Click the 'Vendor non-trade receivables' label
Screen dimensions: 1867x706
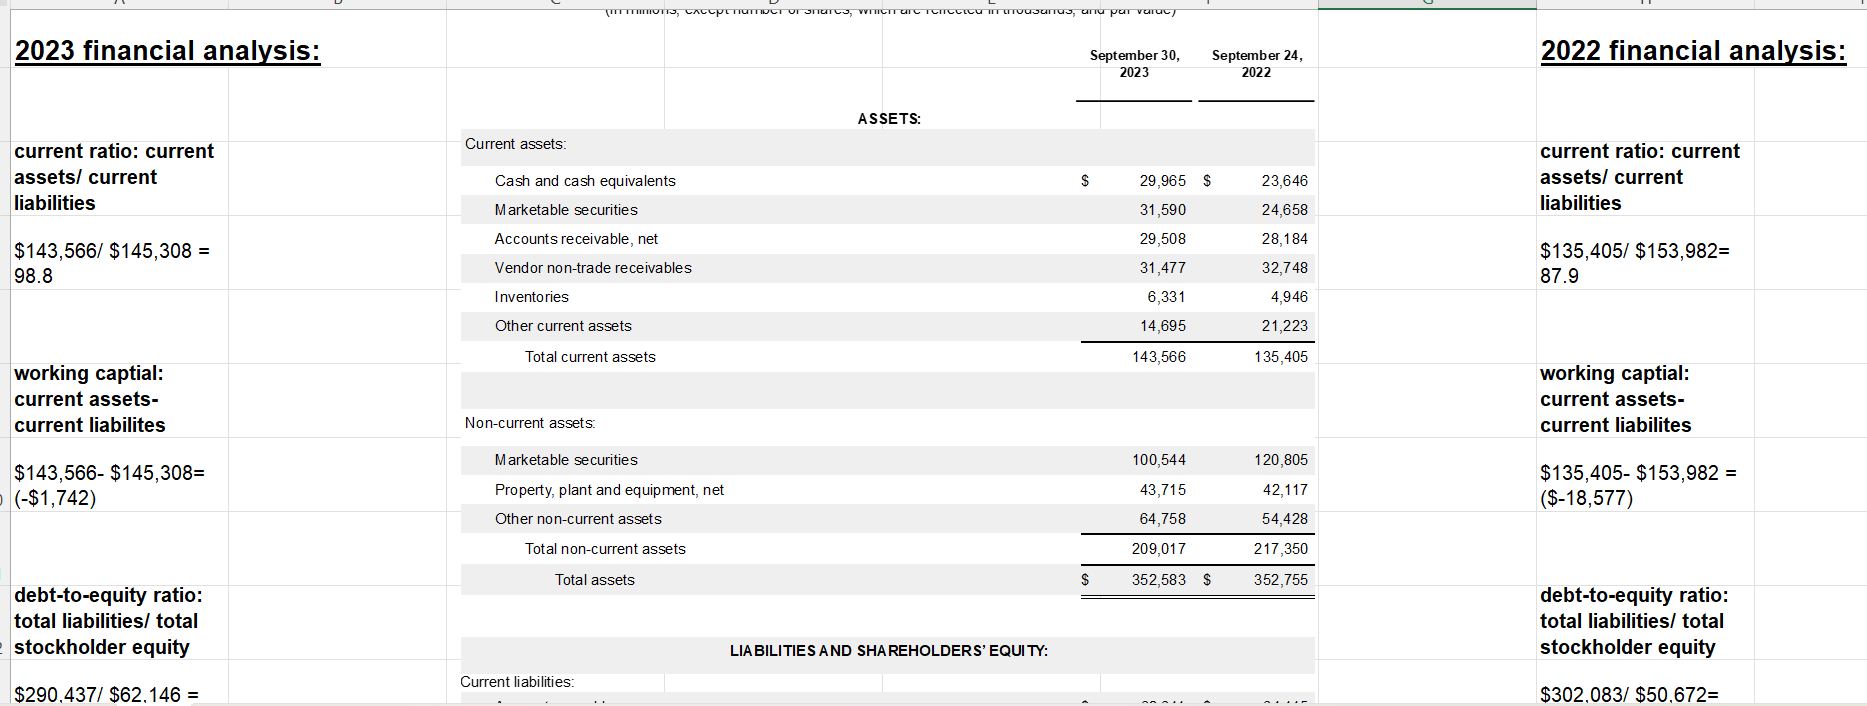[x=593, y=268]
